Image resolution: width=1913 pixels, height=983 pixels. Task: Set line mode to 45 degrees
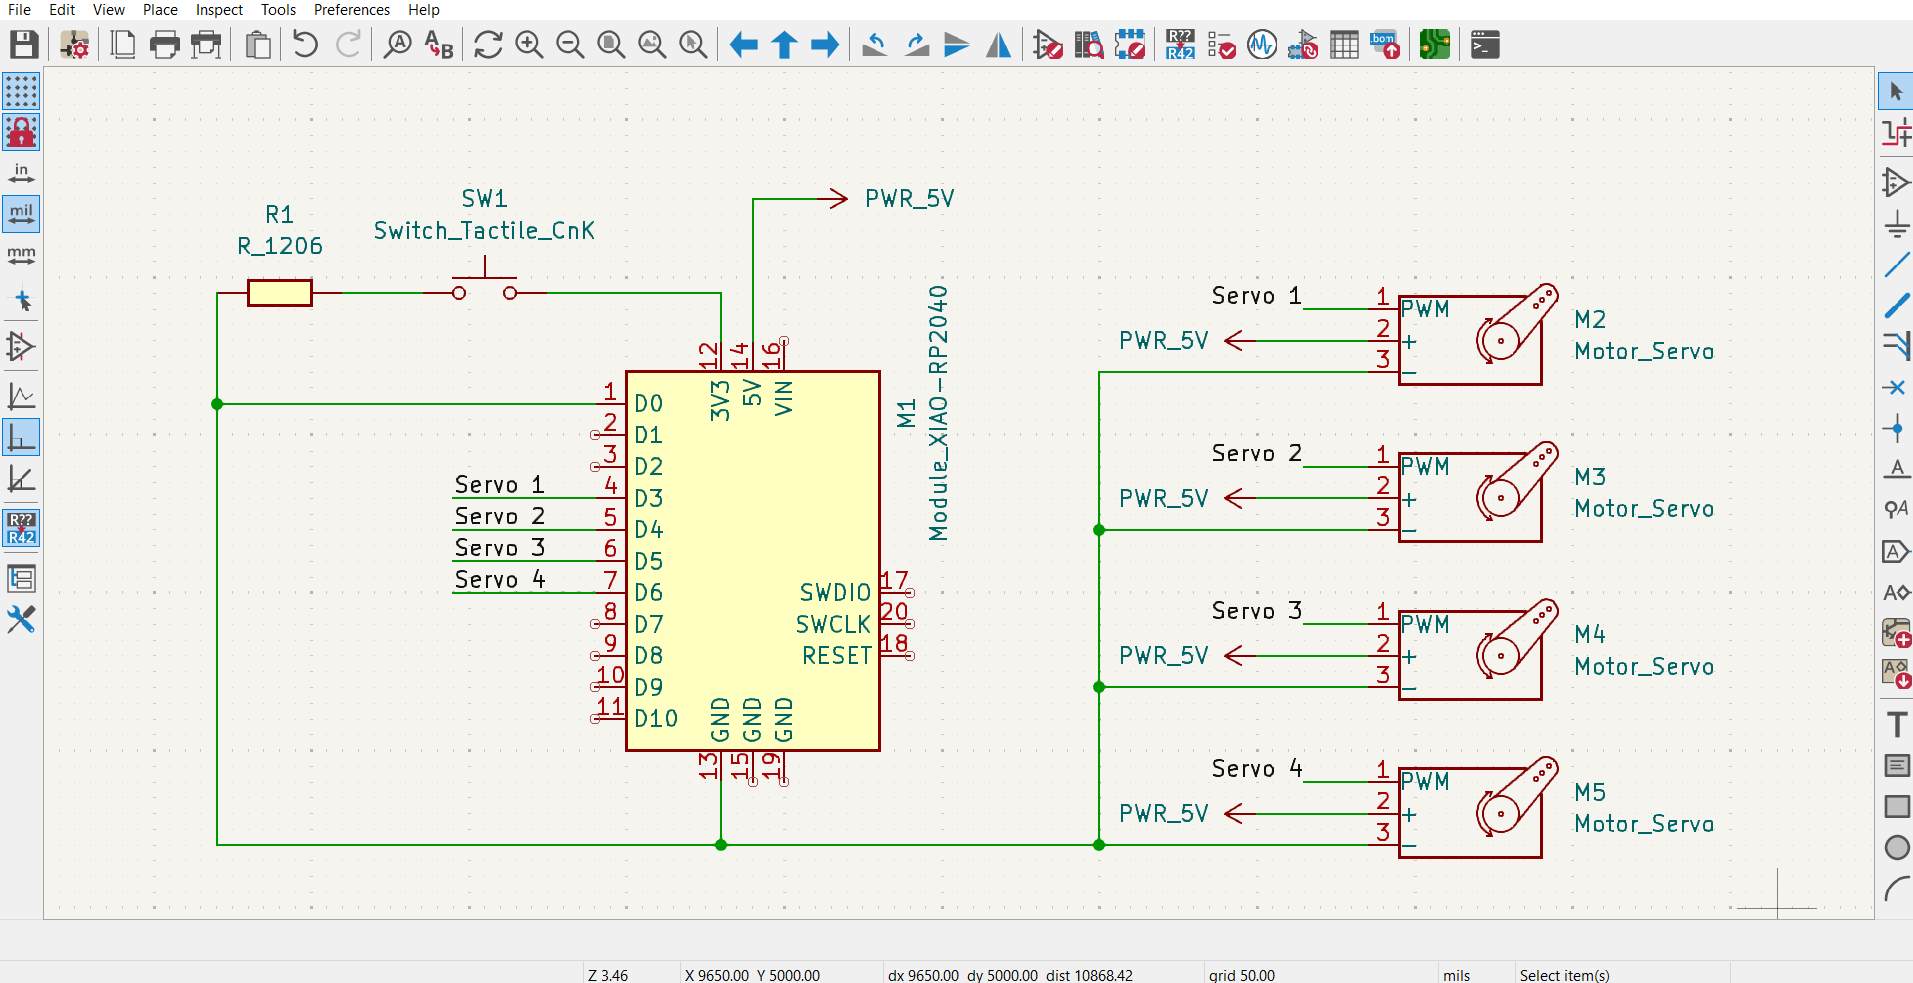pyautogui.click(x=21, y=478)
